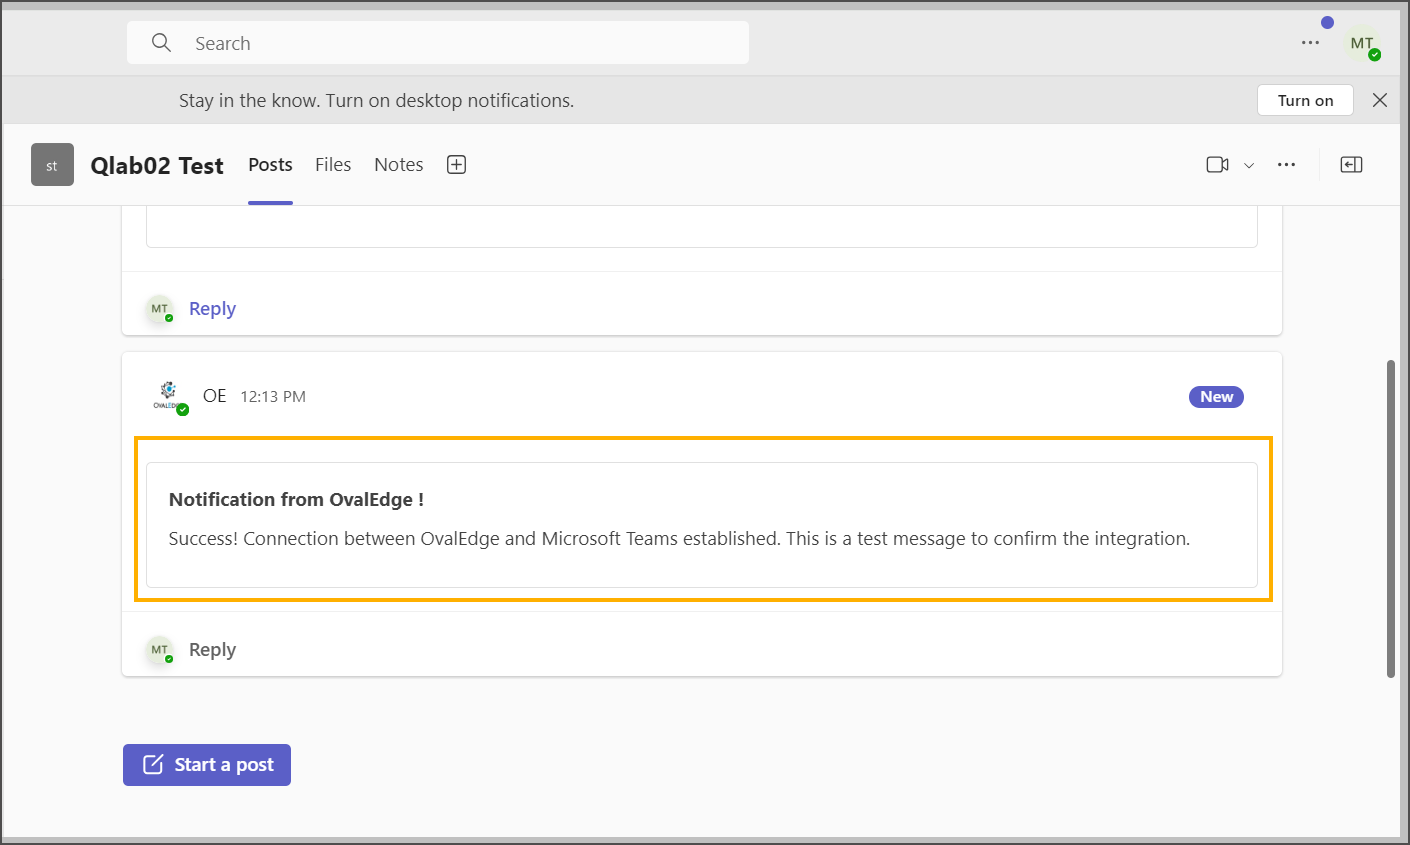Open channel More options ellipsis
Image resolution: width=1410 pixels, height=845 pixels.
[1286, 165]
